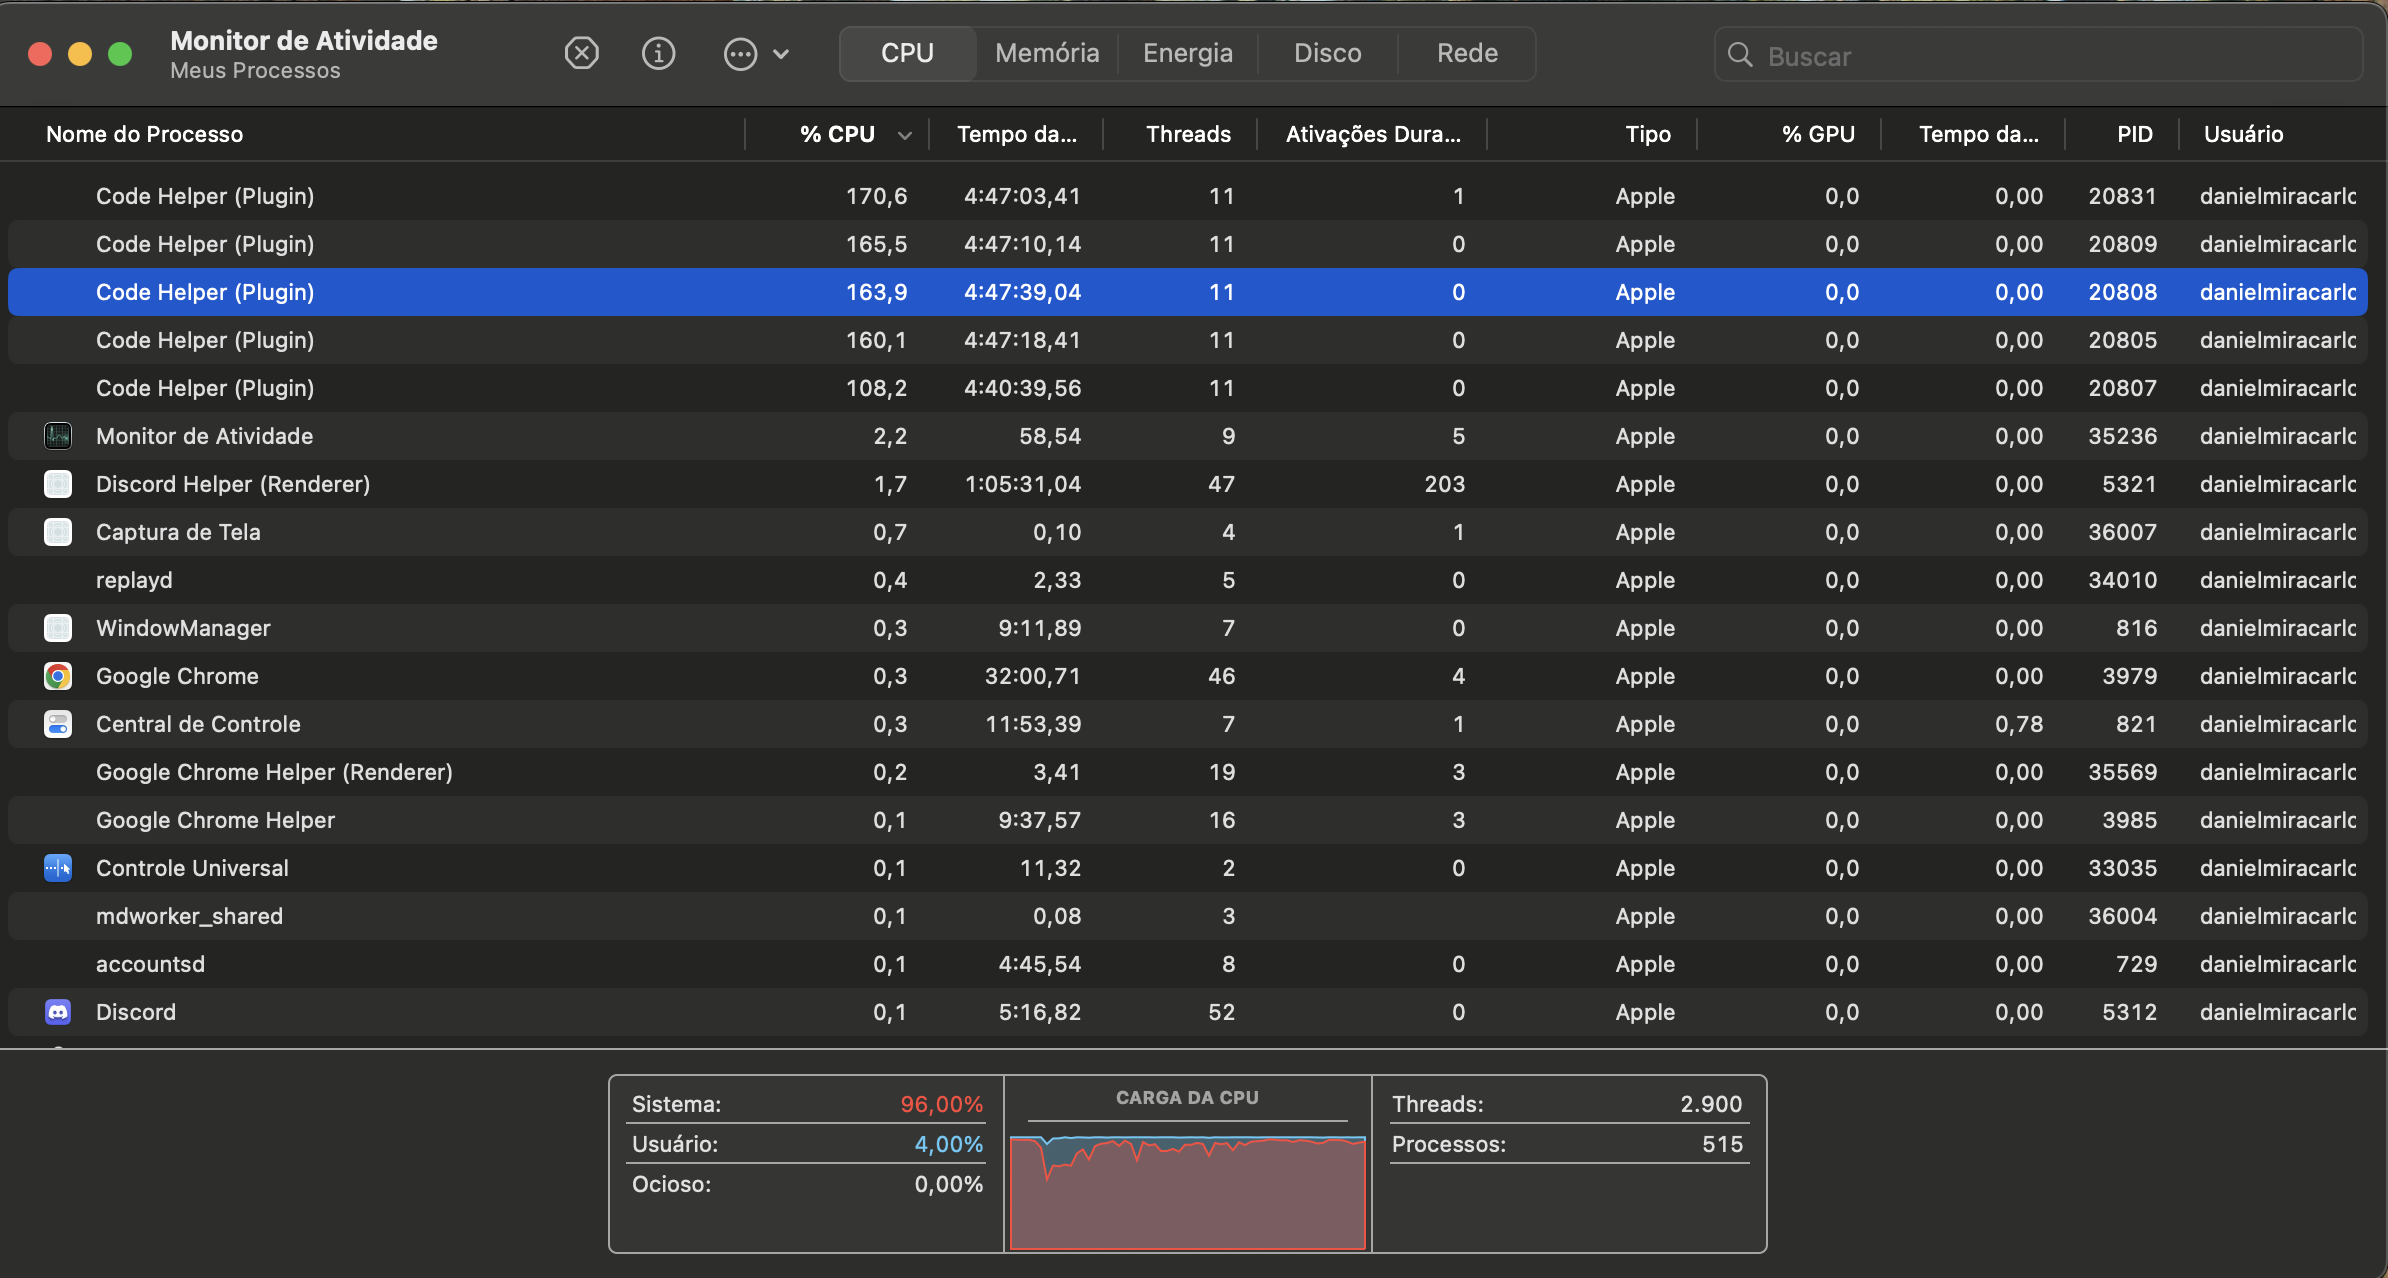
Task: Expand the dropdown chevron beside ellipsis button
Action: tap(782, 54)
